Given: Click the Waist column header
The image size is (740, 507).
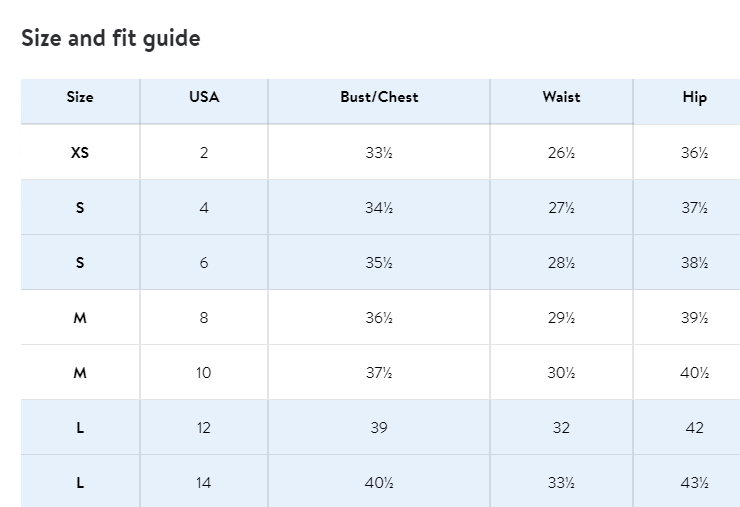Looking at the screenshot, I should [561, 97].
